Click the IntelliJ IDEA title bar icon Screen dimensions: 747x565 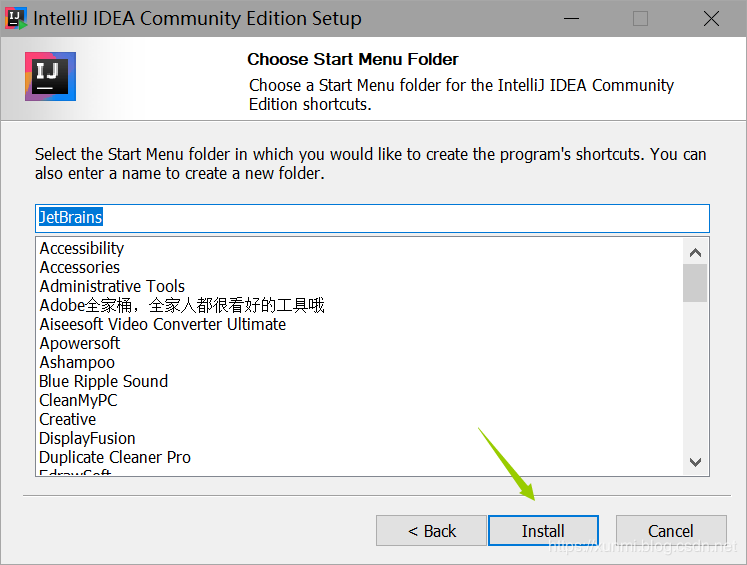pos(16,19)
